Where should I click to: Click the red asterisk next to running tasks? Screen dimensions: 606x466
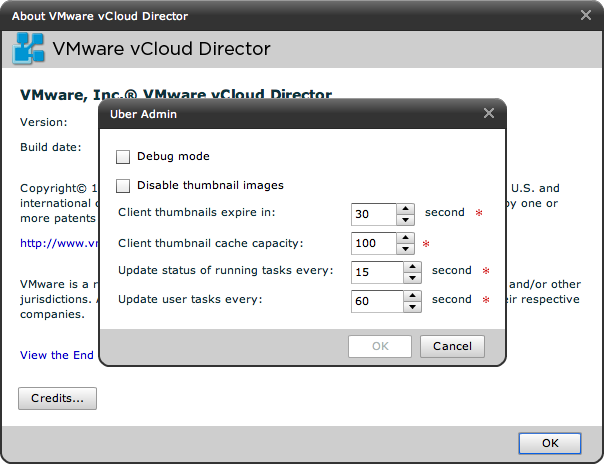pos(486,270)
